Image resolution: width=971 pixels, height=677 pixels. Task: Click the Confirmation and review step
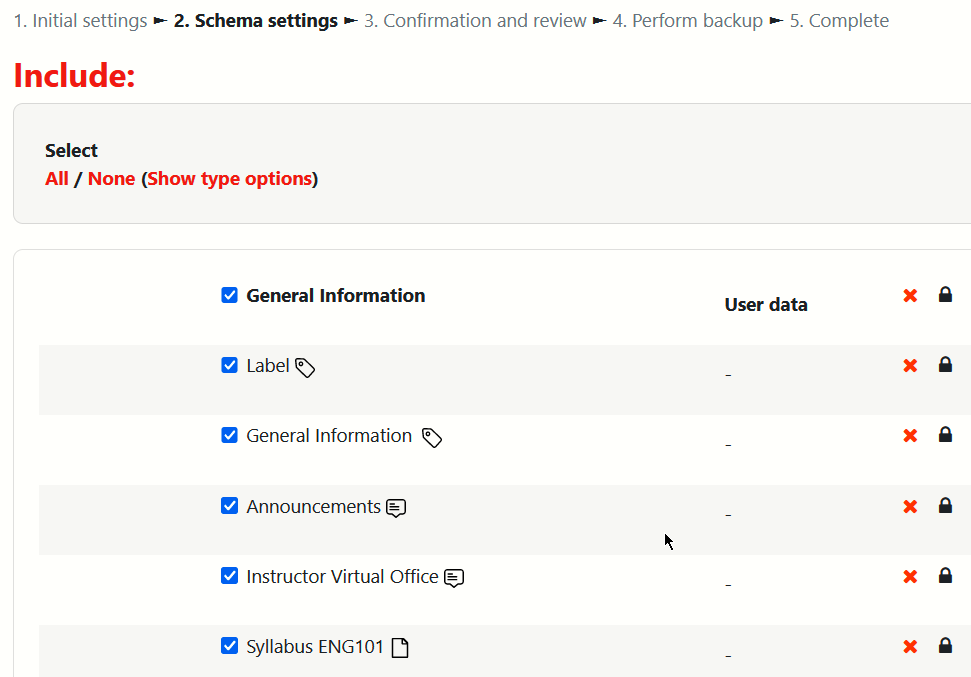pos(475,21)
